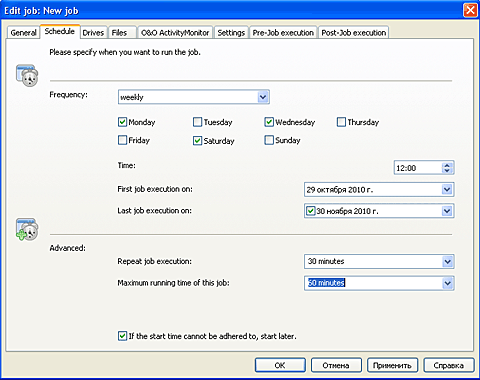The height and width of the screenshot is (380, 480).
Task: Uncheck the Monday checkbox
Action: click(122, 122)
